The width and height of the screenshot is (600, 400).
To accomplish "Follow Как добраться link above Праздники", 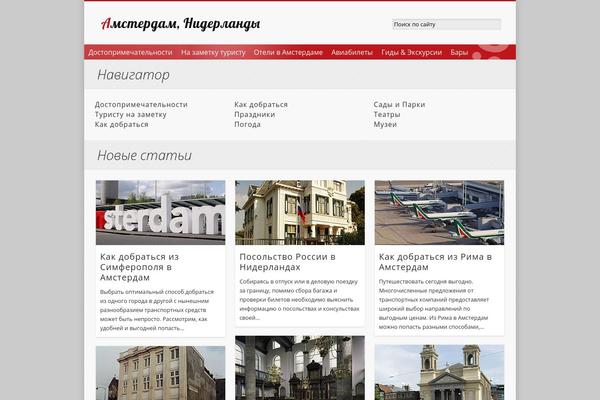I will (x=261, y=104).
